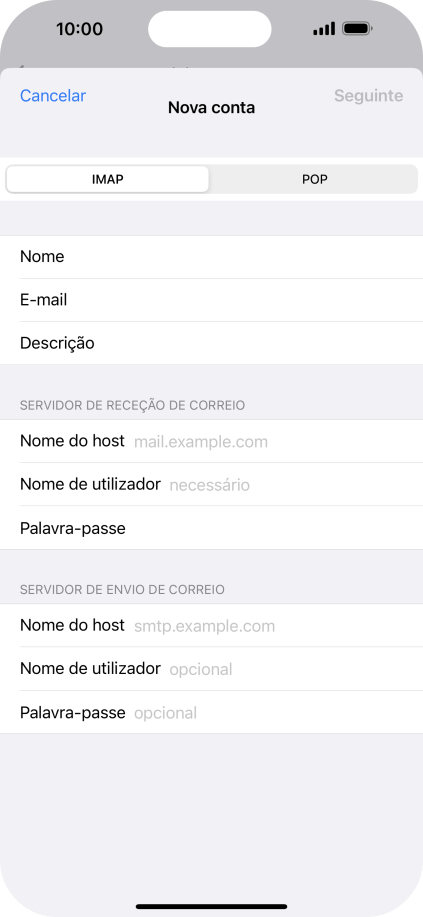The height and width of the screenshot is (917, 423).
Task: Switch to the POP segment
Action: tap(314, 179)
